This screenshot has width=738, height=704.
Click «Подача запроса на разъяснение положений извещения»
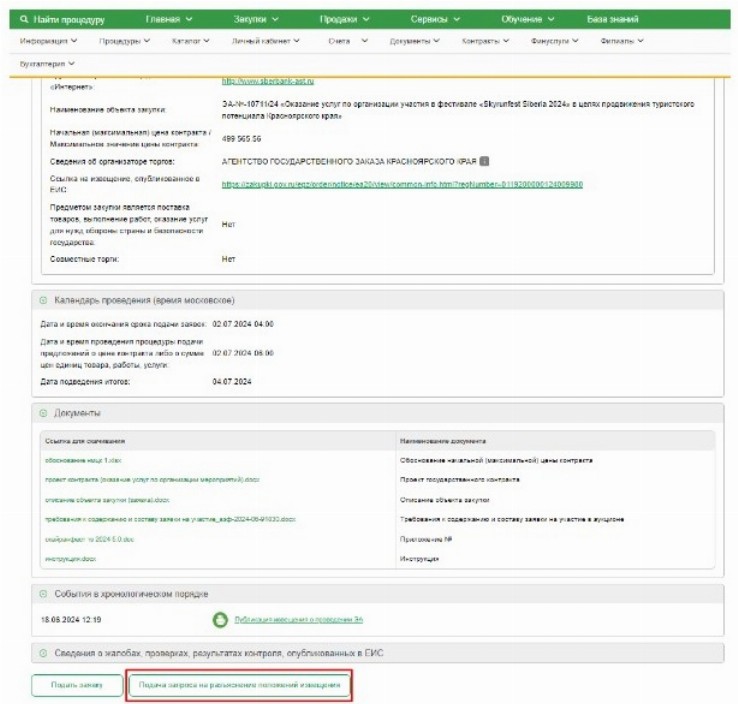coord(240,685)
